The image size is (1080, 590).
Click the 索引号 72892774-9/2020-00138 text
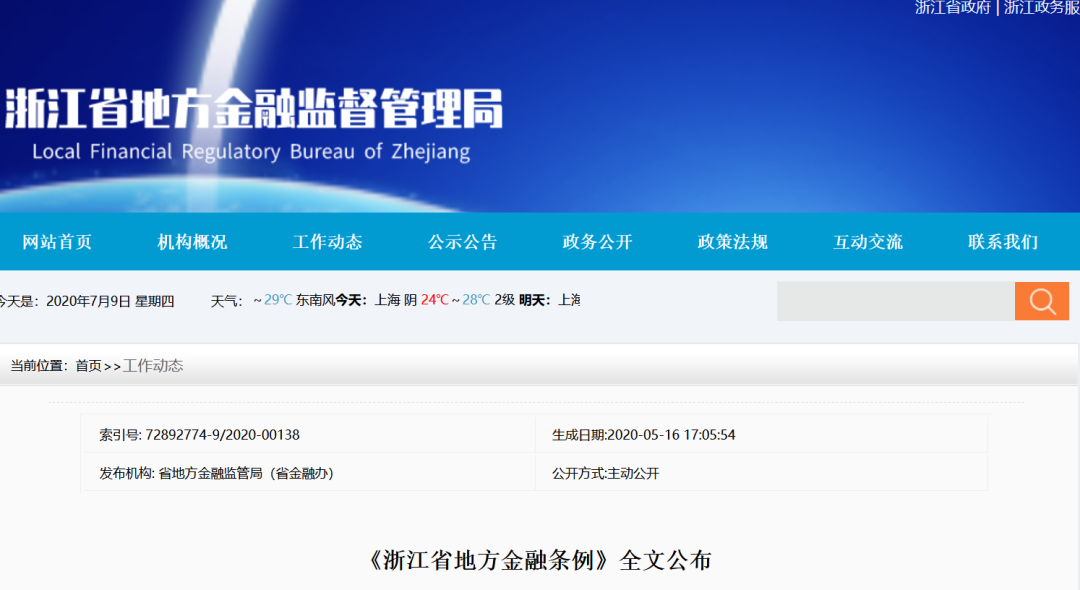point(199,434)
